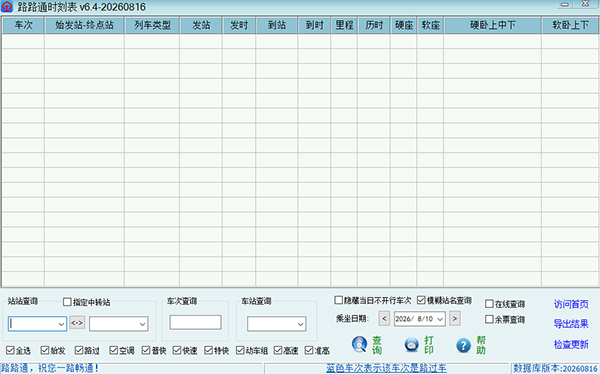Open the 乘坐日期 date picker dropdown
The height and width of the screenshot is (374, 600).
(x=440, y=319)
